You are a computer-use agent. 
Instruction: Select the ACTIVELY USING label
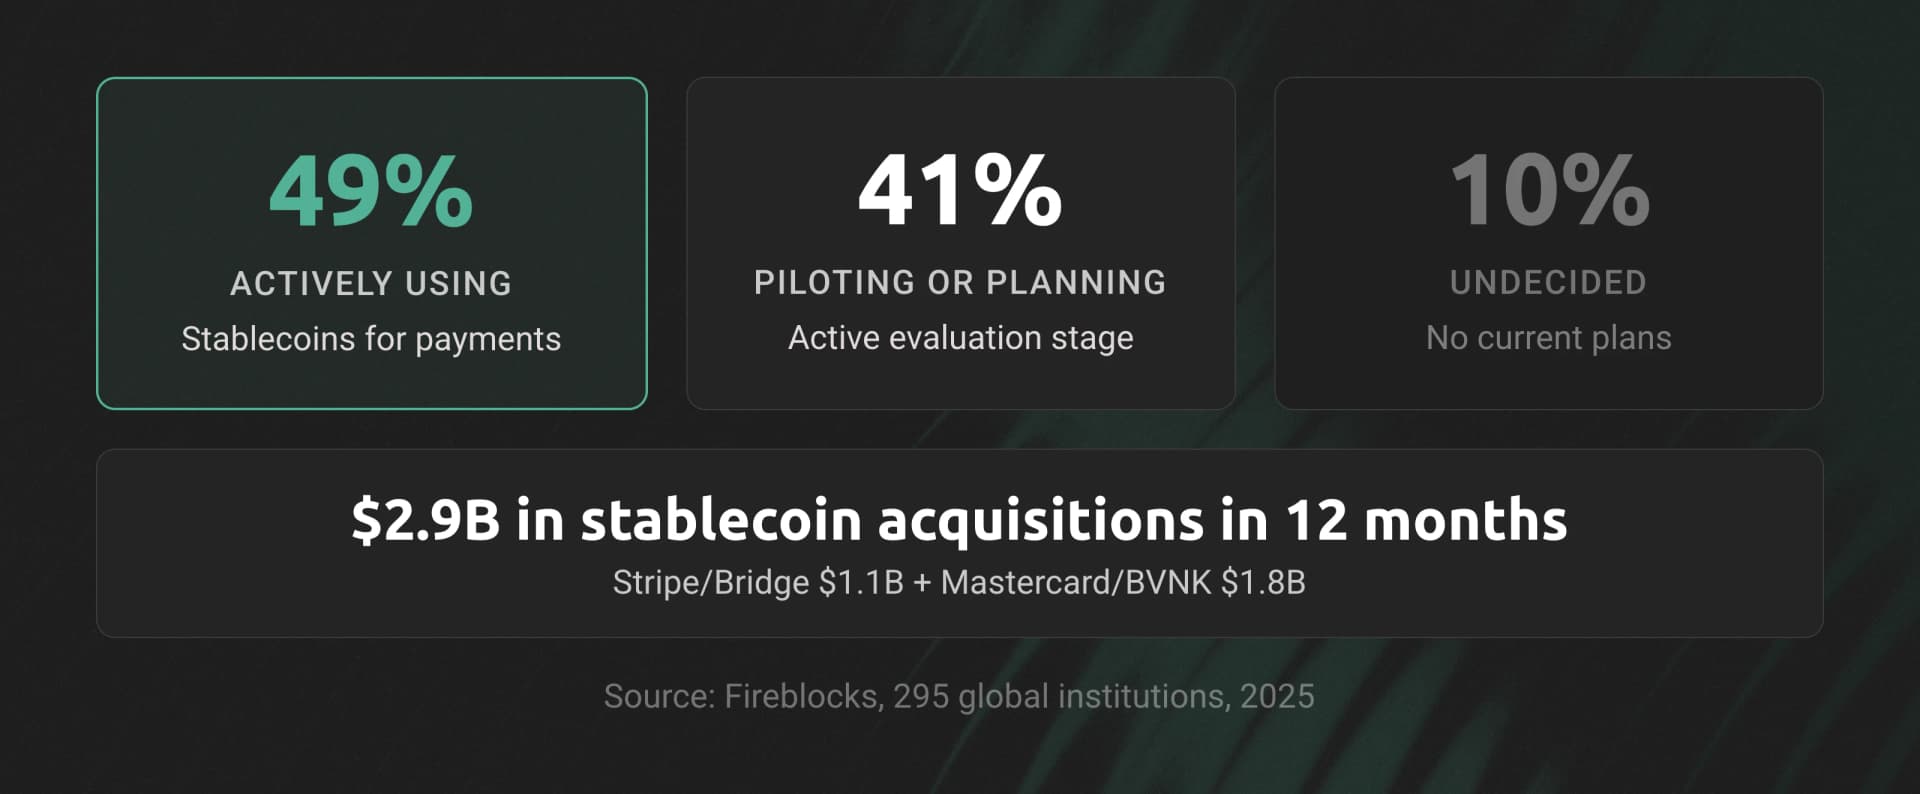(371, 284)
